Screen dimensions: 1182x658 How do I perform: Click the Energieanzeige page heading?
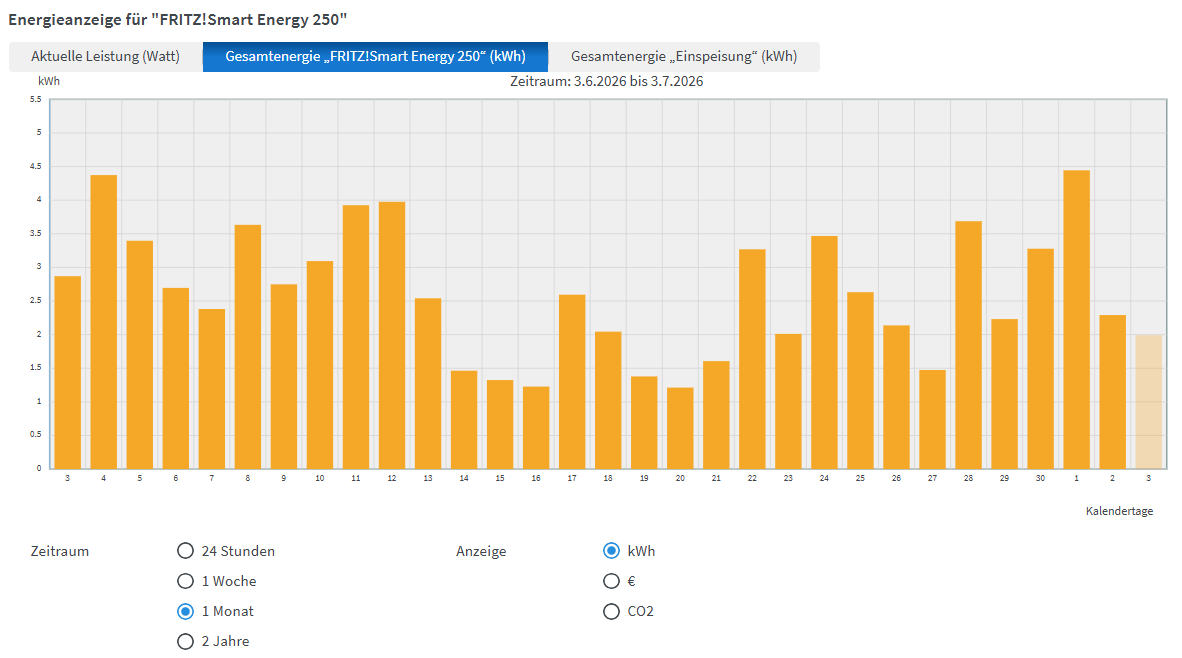pyautogui.click(x=178, y=20)
